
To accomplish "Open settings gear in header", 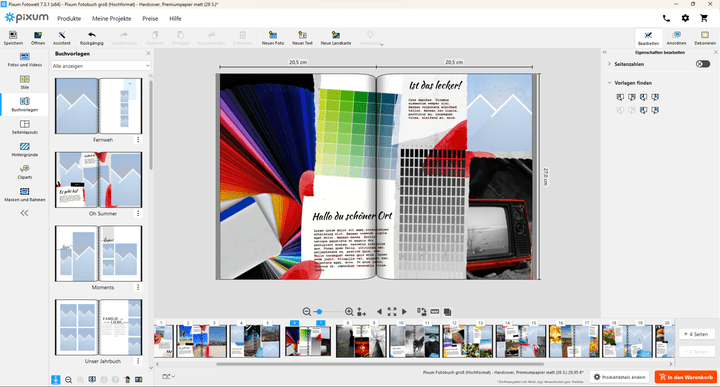I will tap(685, 18).
